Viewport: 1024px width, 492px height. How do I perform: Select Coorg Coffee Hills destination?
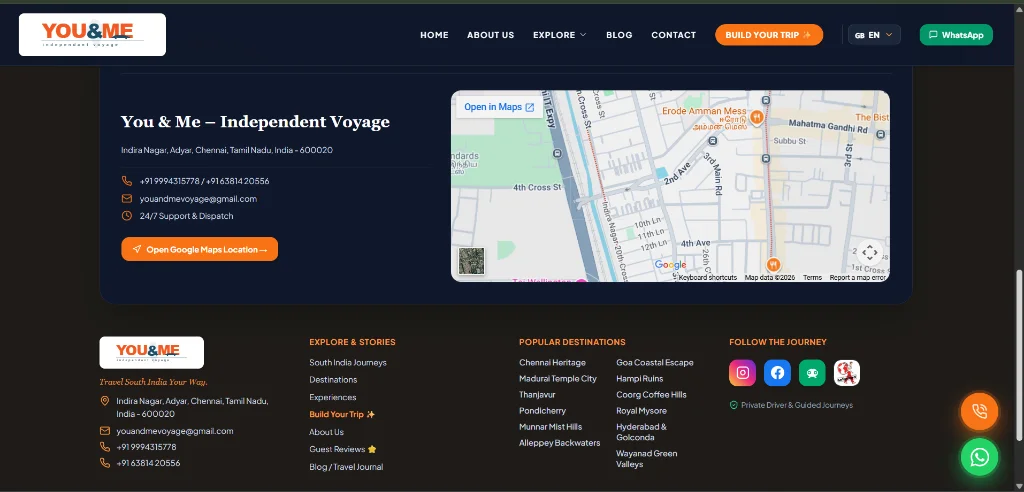pyautogui.click(x=652, y=395)
